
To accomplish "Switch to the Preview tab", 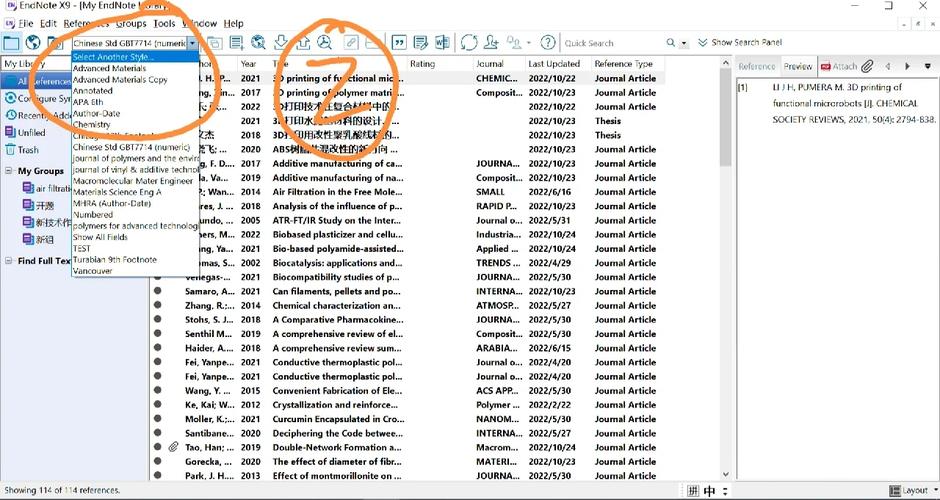I will tap(798, 66).
